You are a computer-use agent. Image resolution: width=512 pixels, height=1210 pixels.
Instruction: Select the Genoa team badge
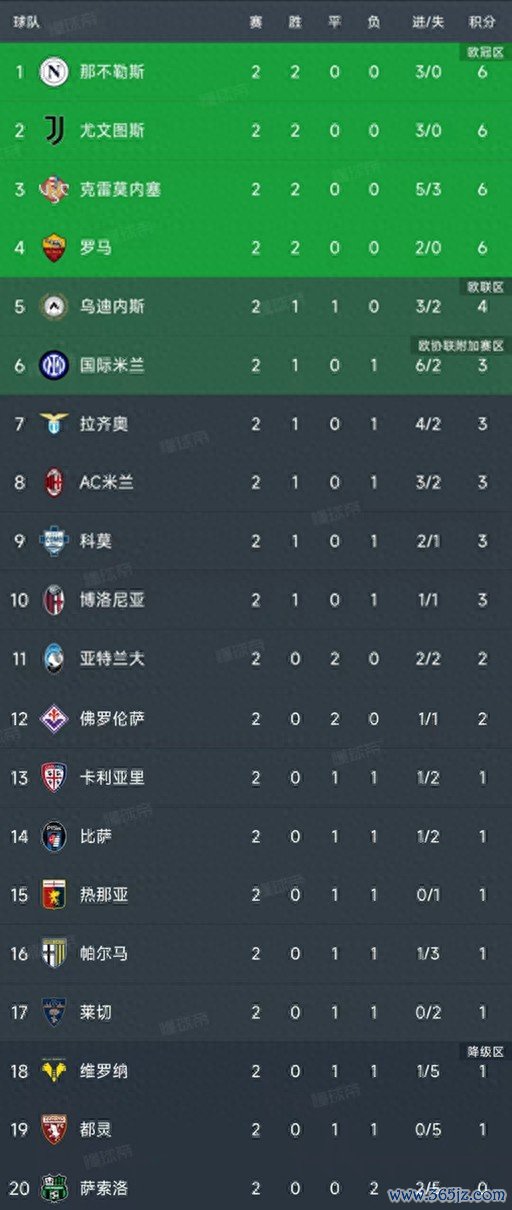coord(53,894)
